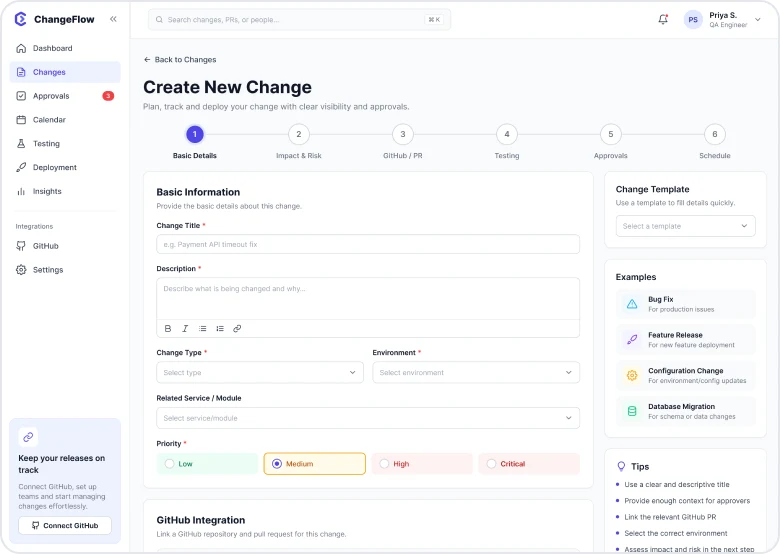This screenshot has height=554, width=780.
Task: Focus the search changes, PRs, people box
Action: coord(299,20)
